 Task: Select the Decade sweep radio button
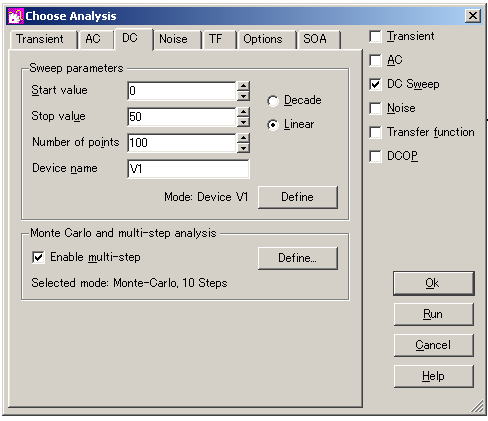pyautogui.click(x=273, y=101)
